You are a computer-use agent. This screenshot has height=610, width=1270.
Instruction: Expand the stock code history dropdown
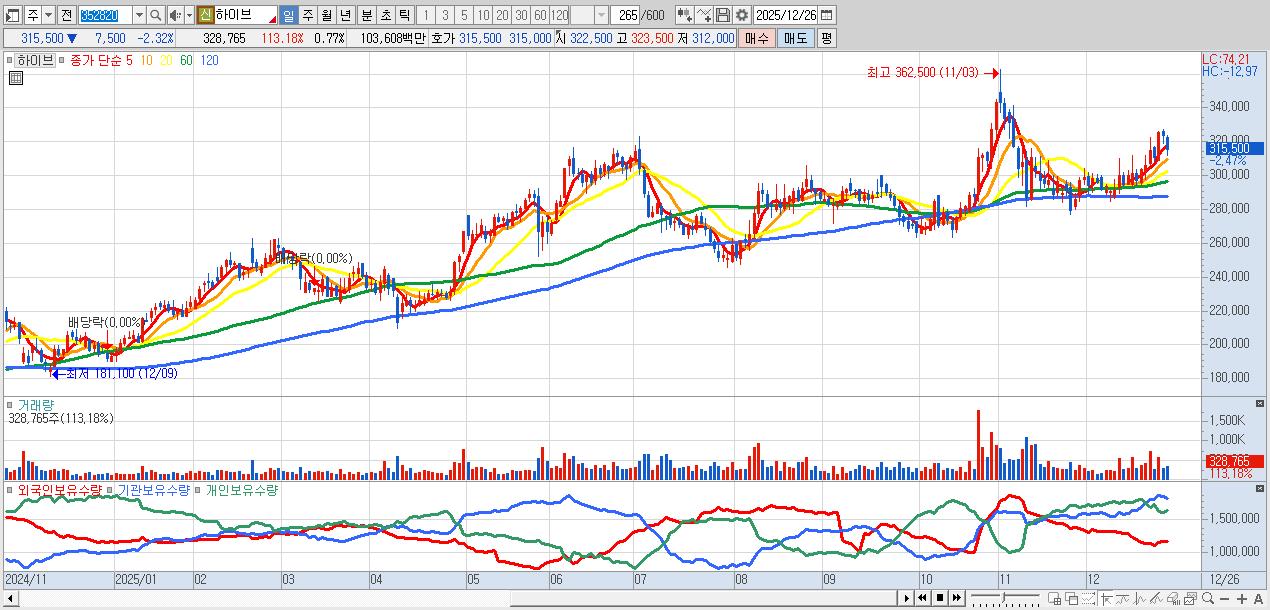coord(139,15)
